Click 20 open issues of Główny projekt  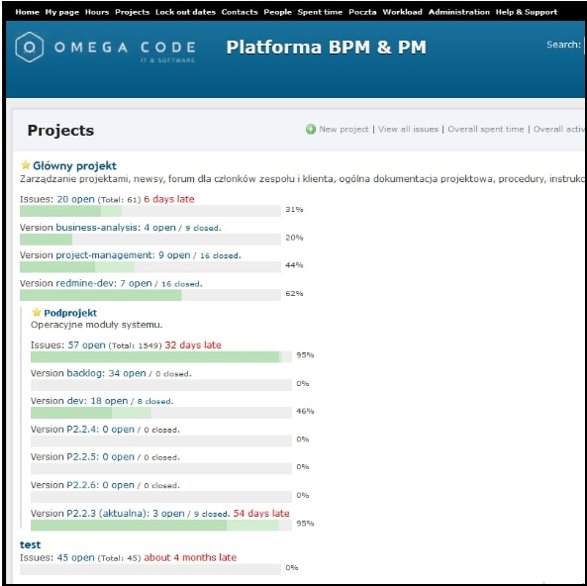click(76, 199)
